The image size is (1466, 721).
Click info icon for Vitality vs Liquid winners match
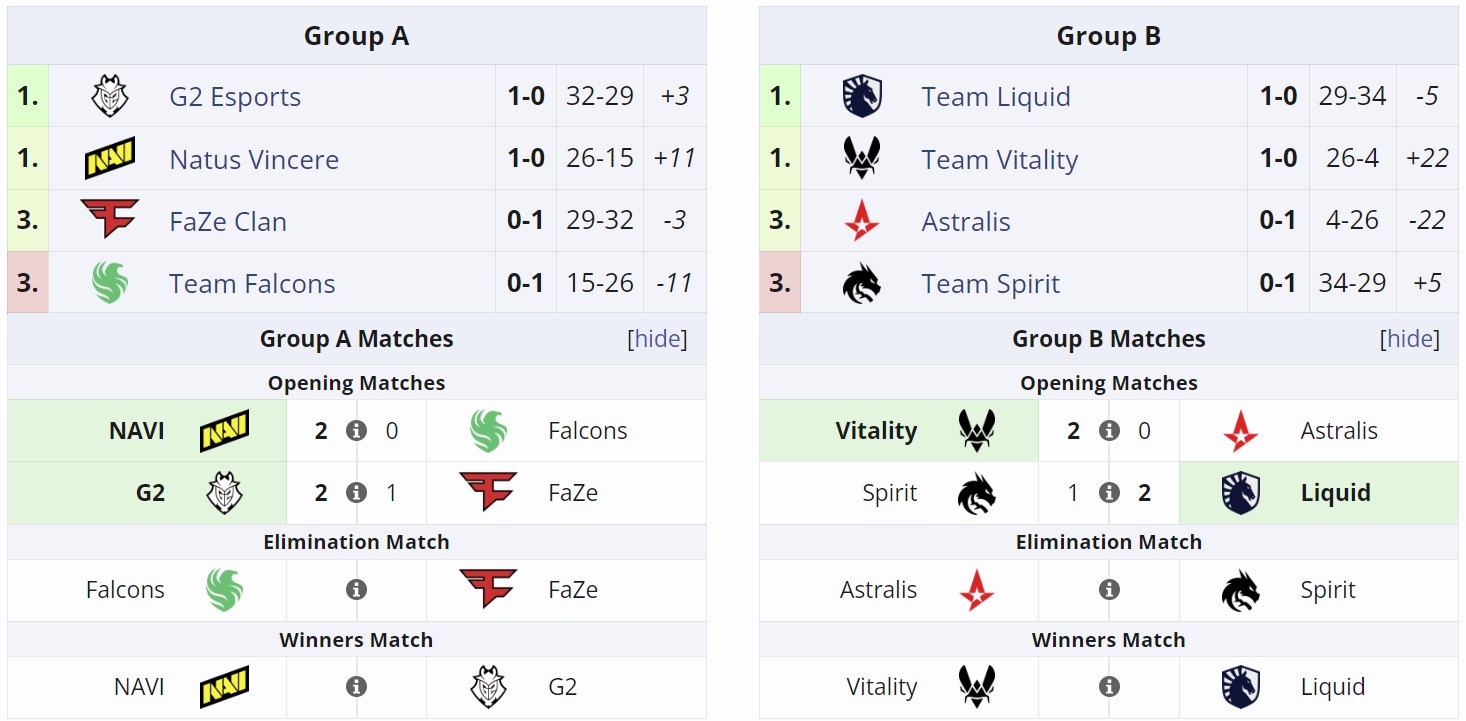tap(1109, 687)
